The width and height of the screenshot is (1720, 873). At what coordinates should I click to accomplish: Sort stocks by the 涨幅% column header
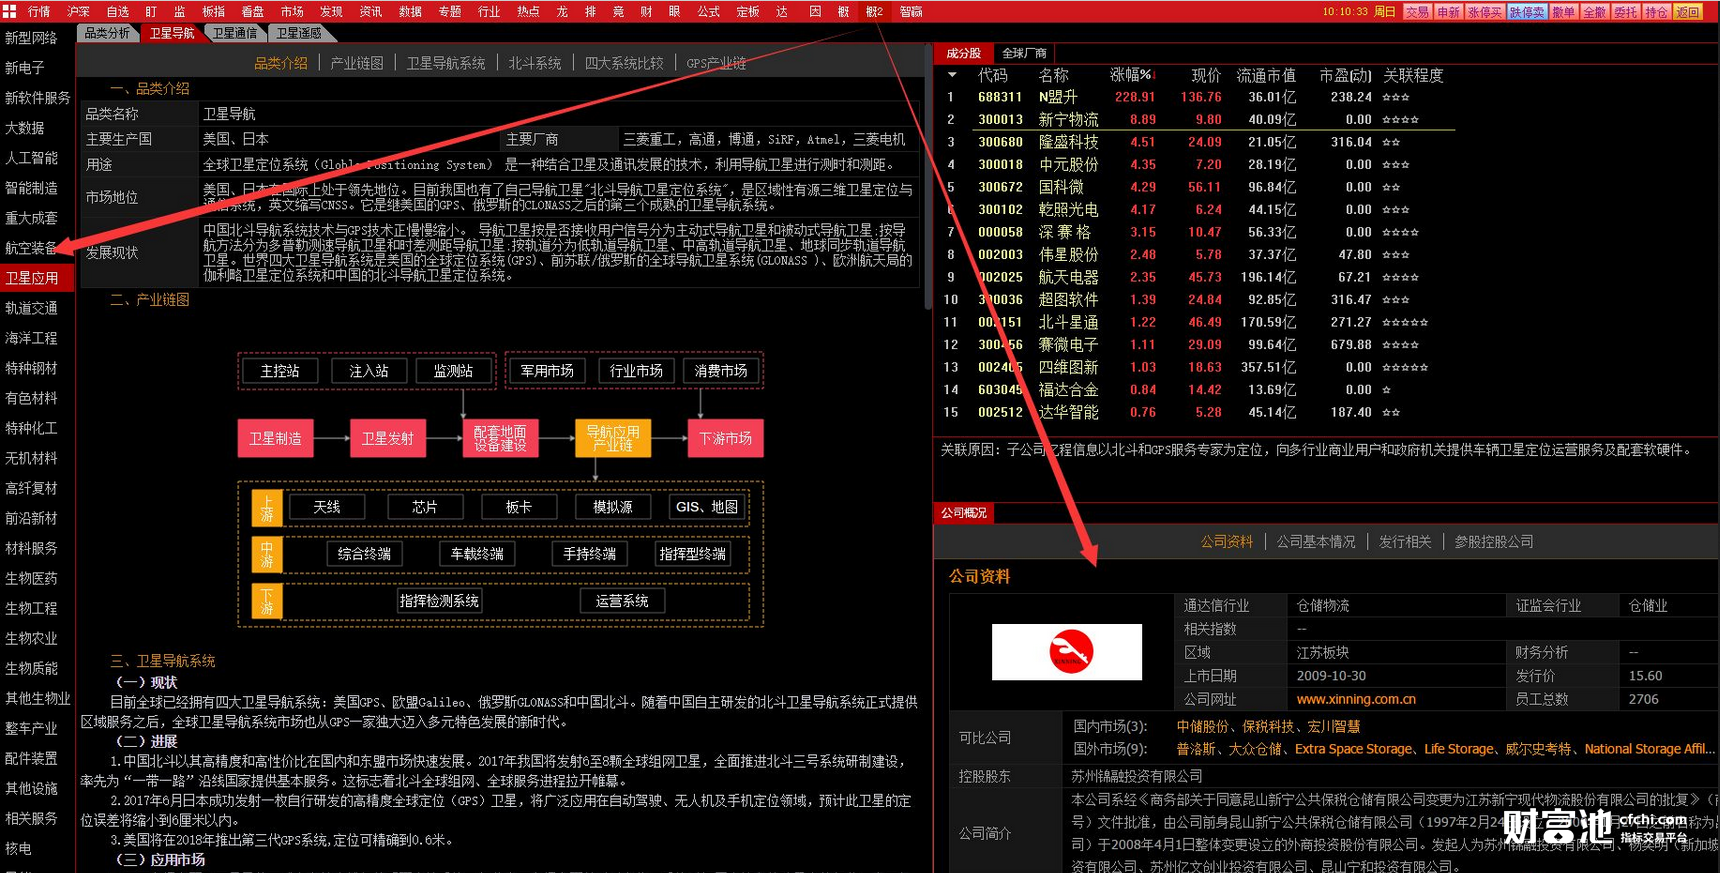(x=1132, y=75)
